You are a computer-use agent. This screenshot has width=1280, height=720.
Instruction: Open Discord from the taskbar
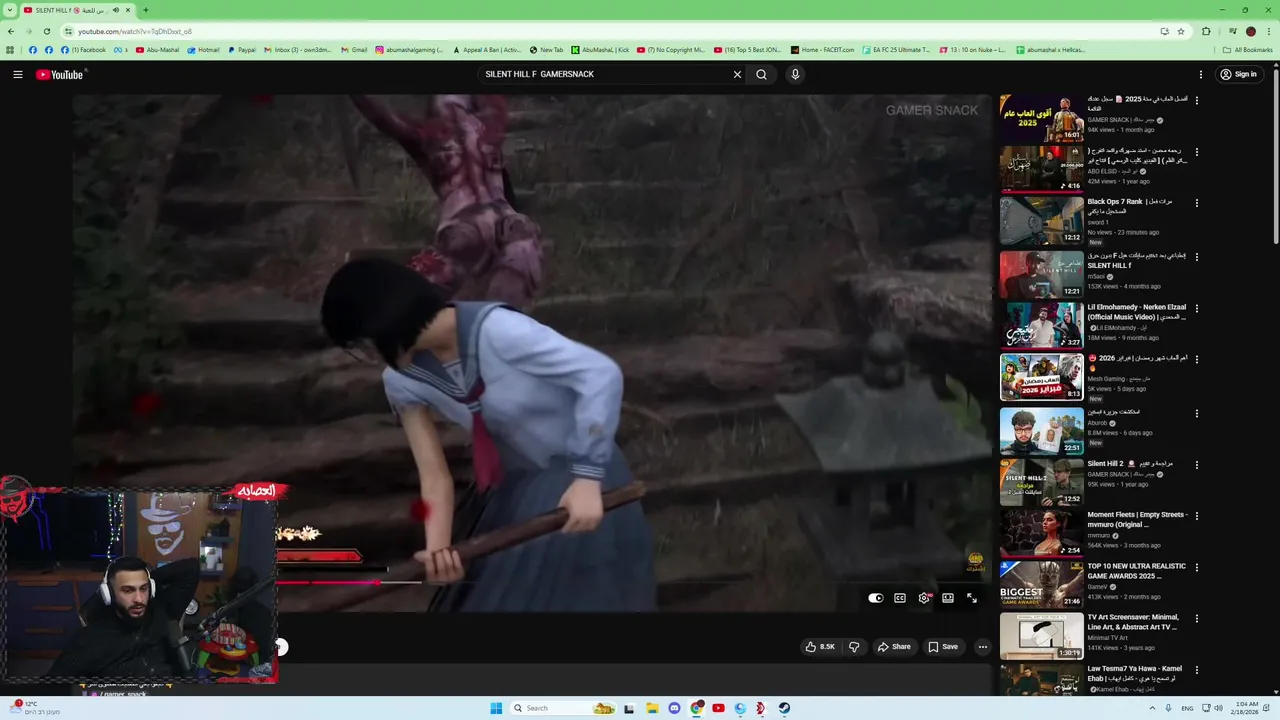674,708
